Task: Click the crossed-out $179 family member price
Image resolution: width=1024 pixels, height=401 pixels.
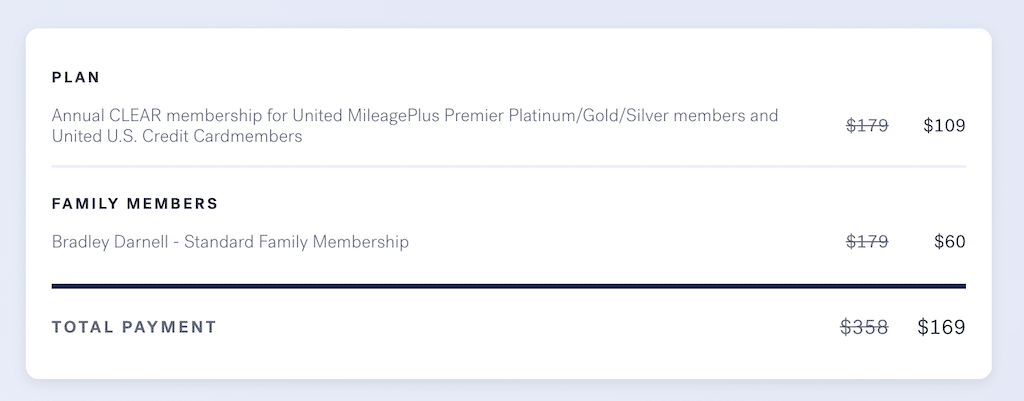Action: [867, 242]
